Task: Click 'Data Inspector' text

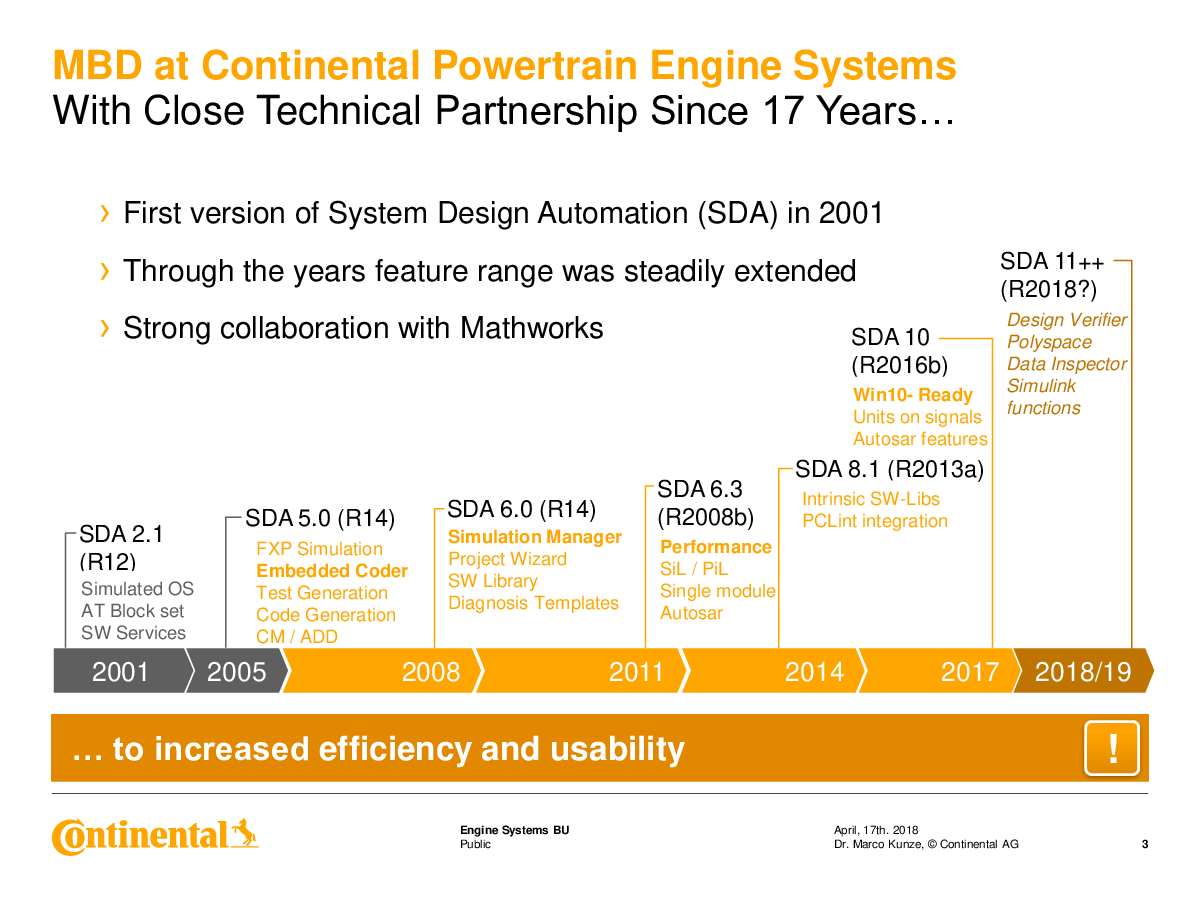Action: click(1067, 364)
